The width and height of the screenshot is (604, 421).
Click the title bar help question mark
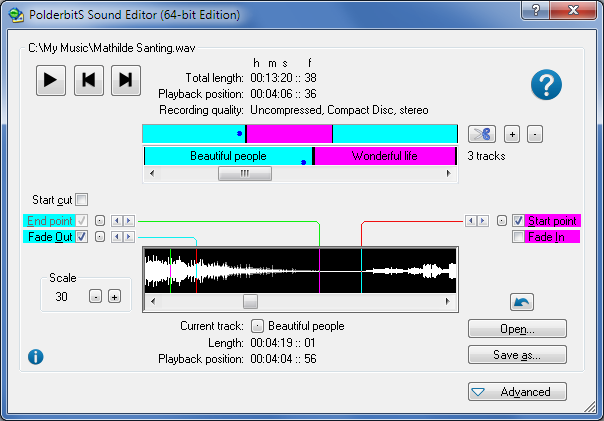535,10
